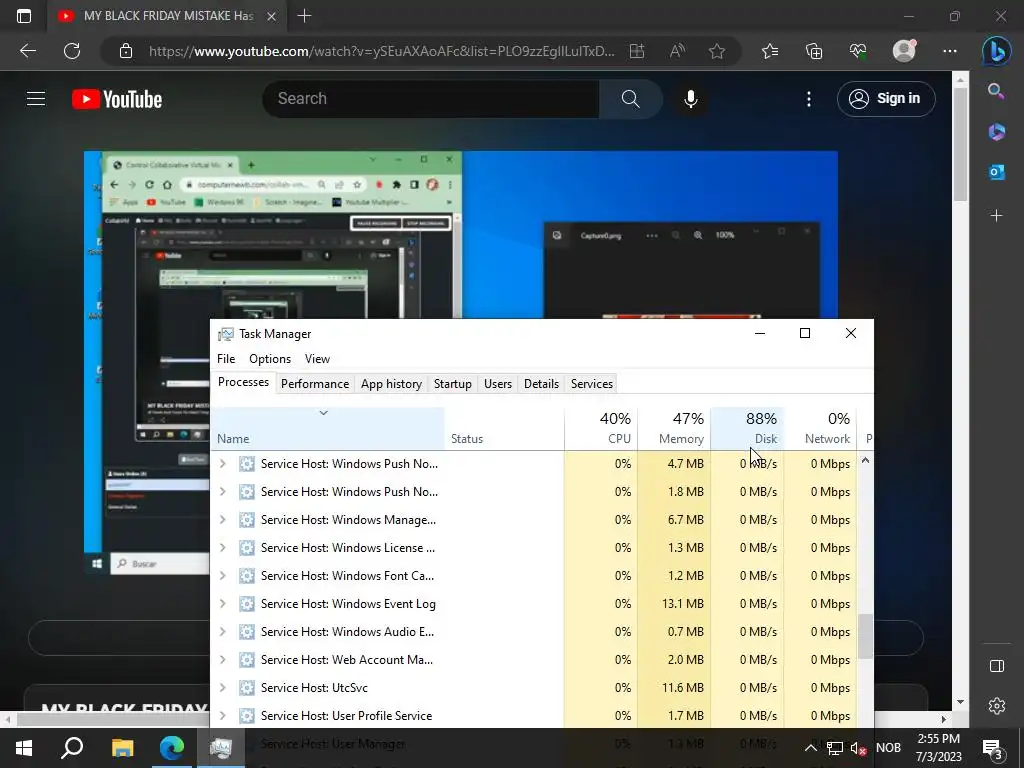Add this page to favorites star icon
Image resolution: width=1024 pixels, height=768 pixels.
(x=717, y=51)
